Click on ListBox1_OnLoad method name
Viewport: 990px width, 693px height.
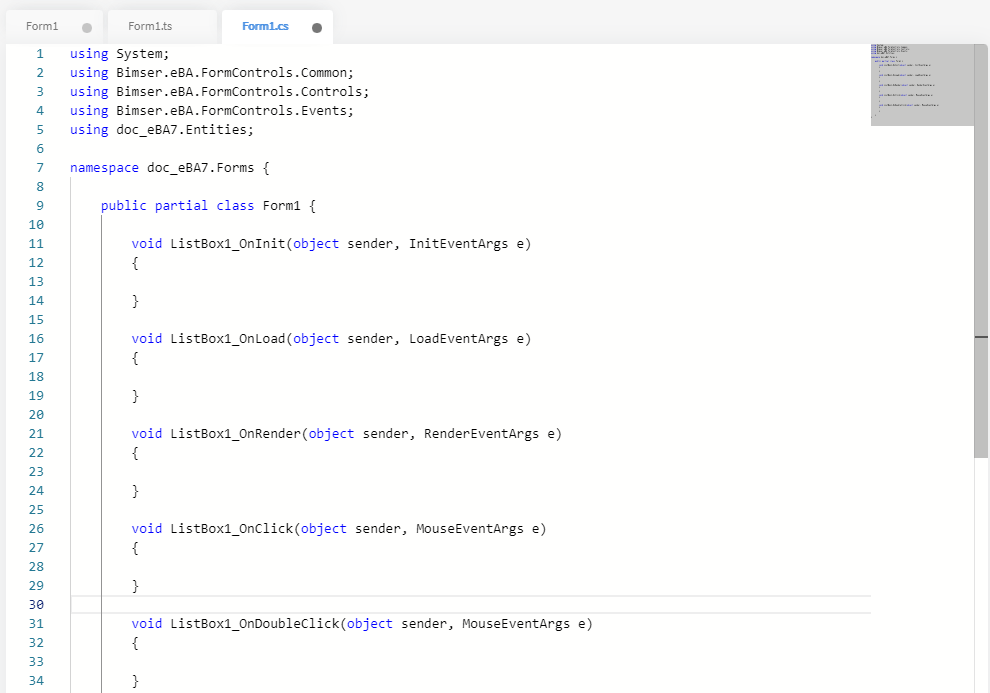pyautogui.click(x=228, y=338)
